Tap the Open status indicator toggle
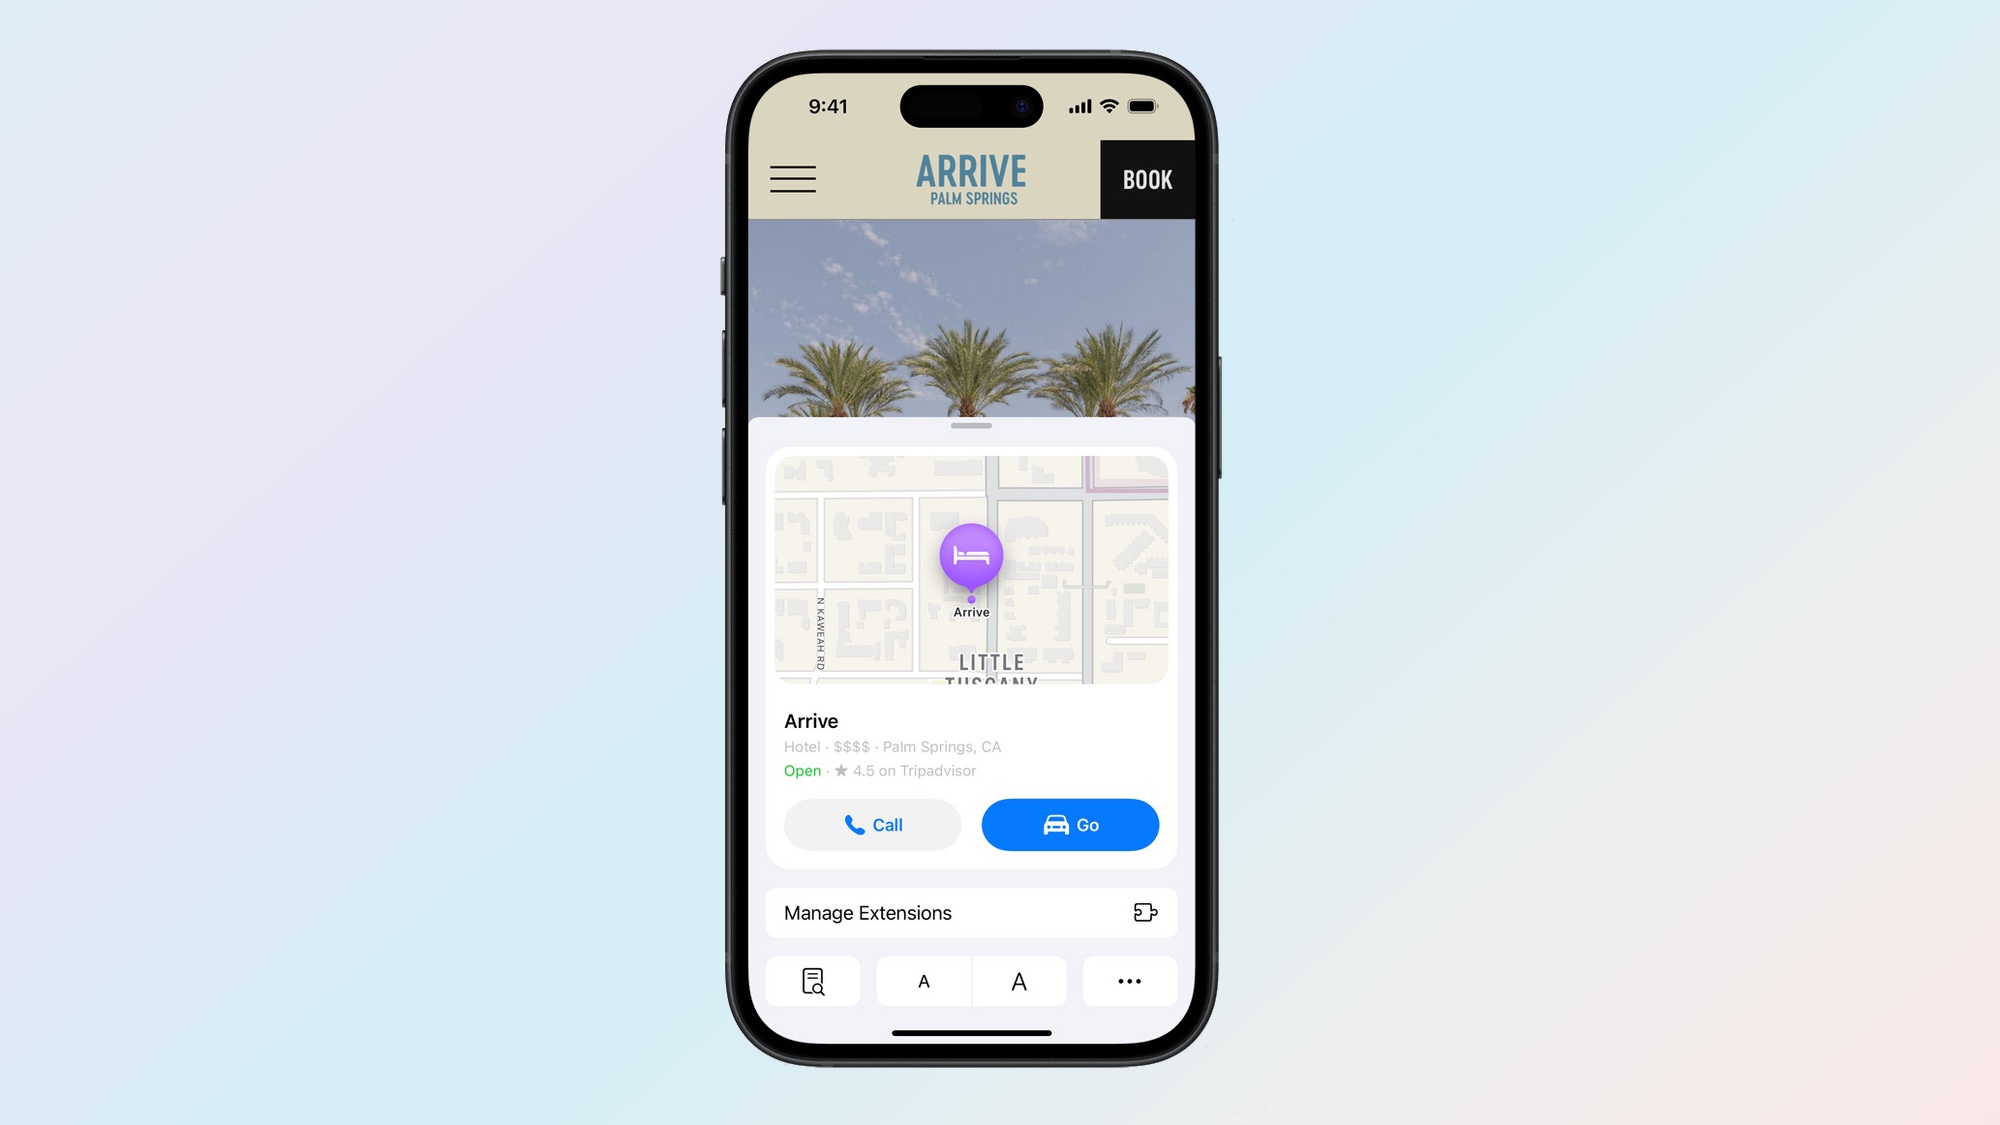 [802, 769]
